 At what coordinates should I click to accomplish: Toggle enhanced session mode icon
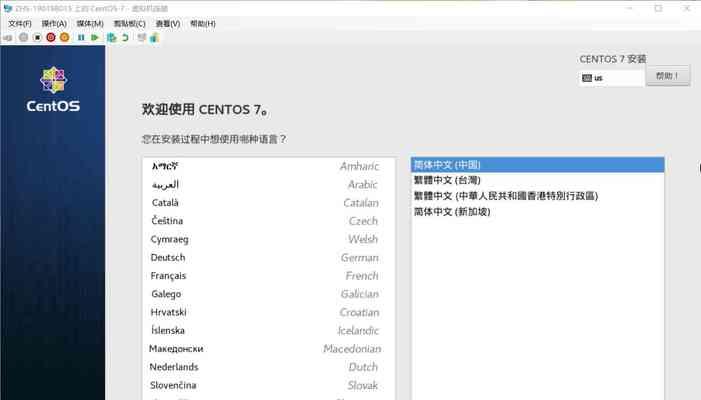(x=142, y=38)
